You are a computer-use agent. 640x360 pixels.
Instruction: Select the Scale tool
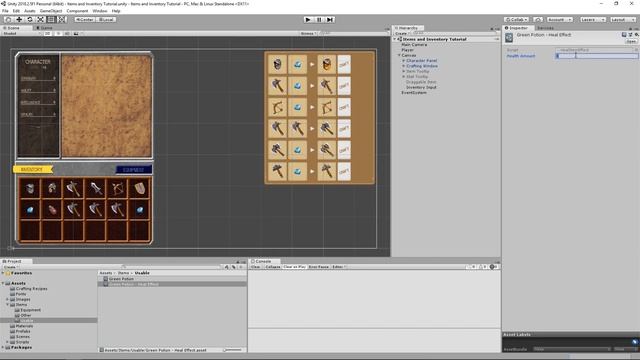(40, 20)
